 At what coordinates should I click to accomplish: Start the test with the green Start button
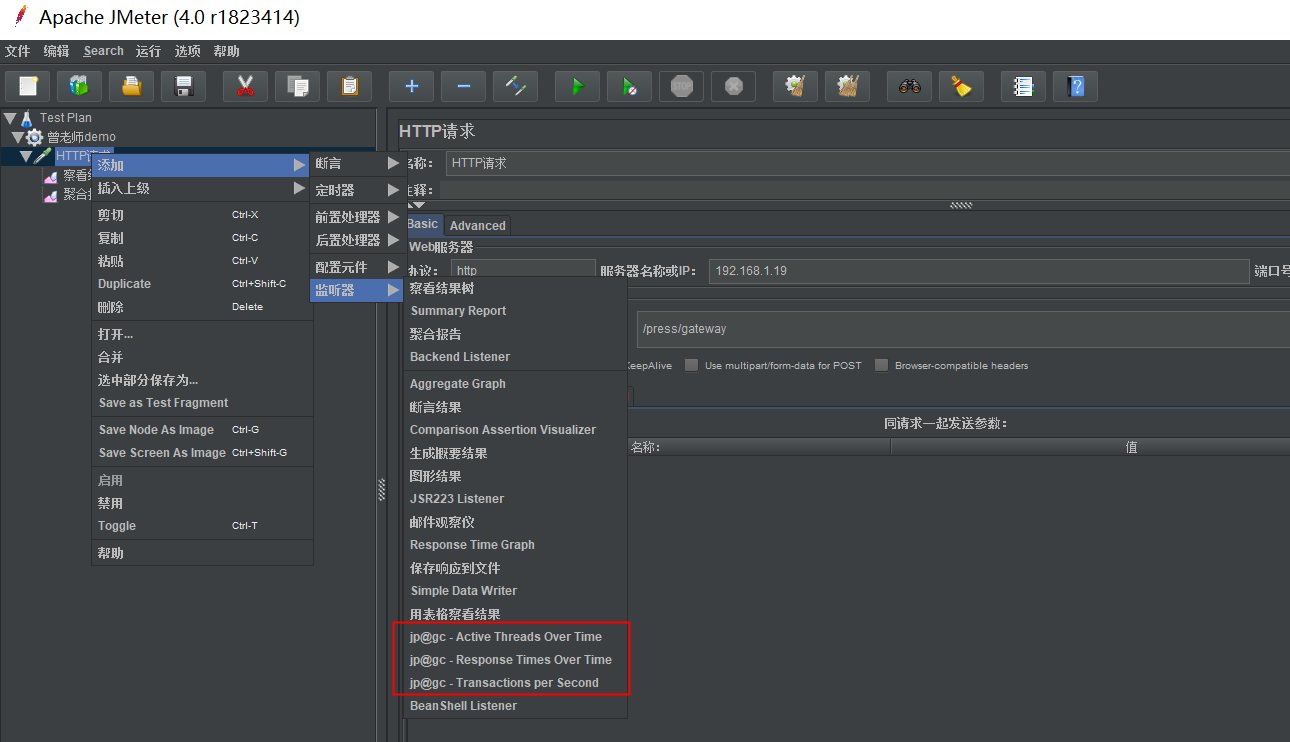[577, 86]
